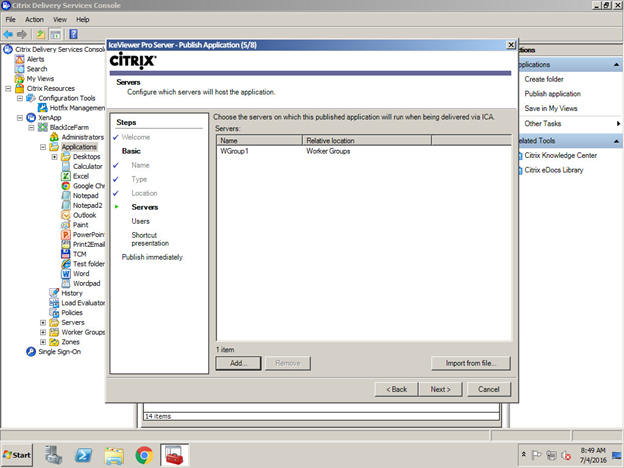Select the Administrators icon in tree

point(54,137)
